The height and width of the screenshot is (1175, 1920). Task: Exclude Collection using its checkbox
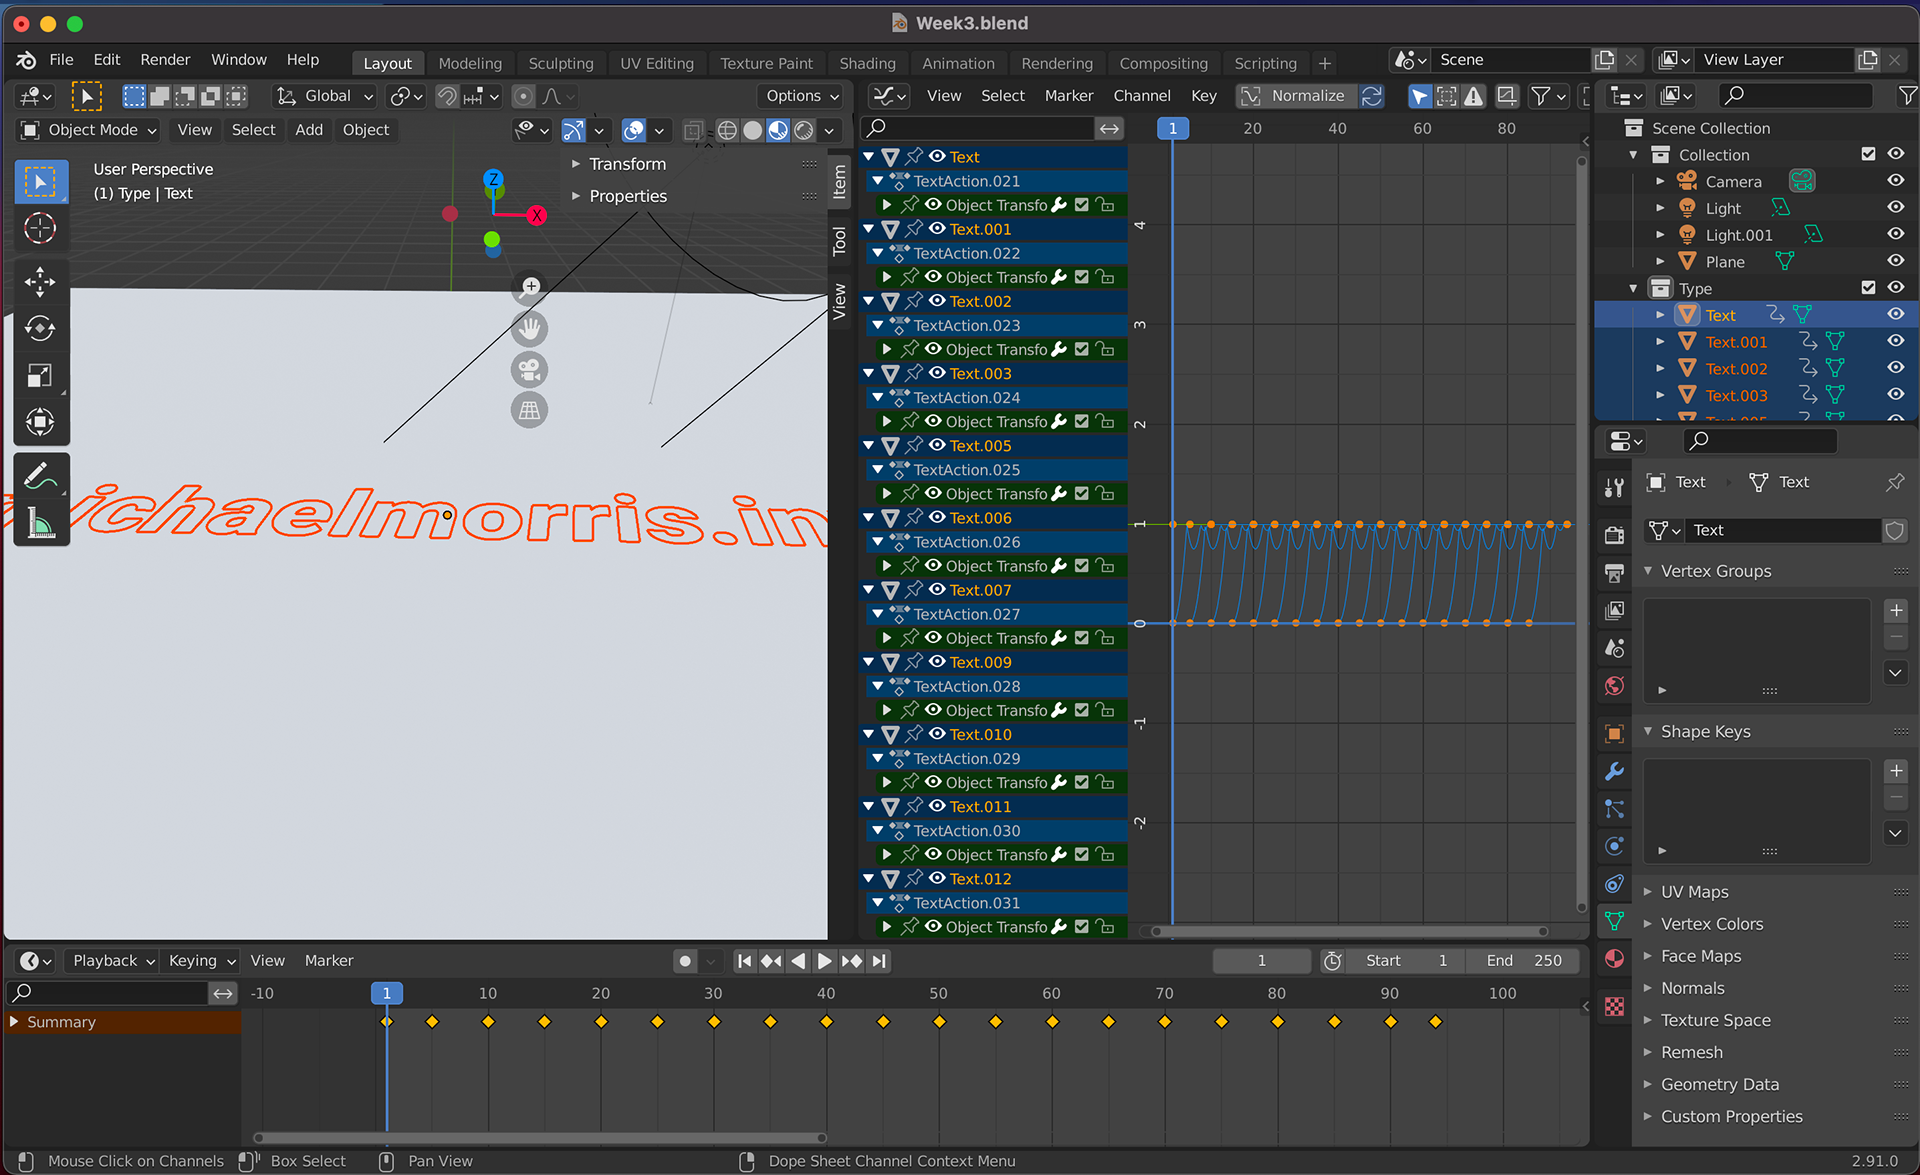[x=1868, y=154]
